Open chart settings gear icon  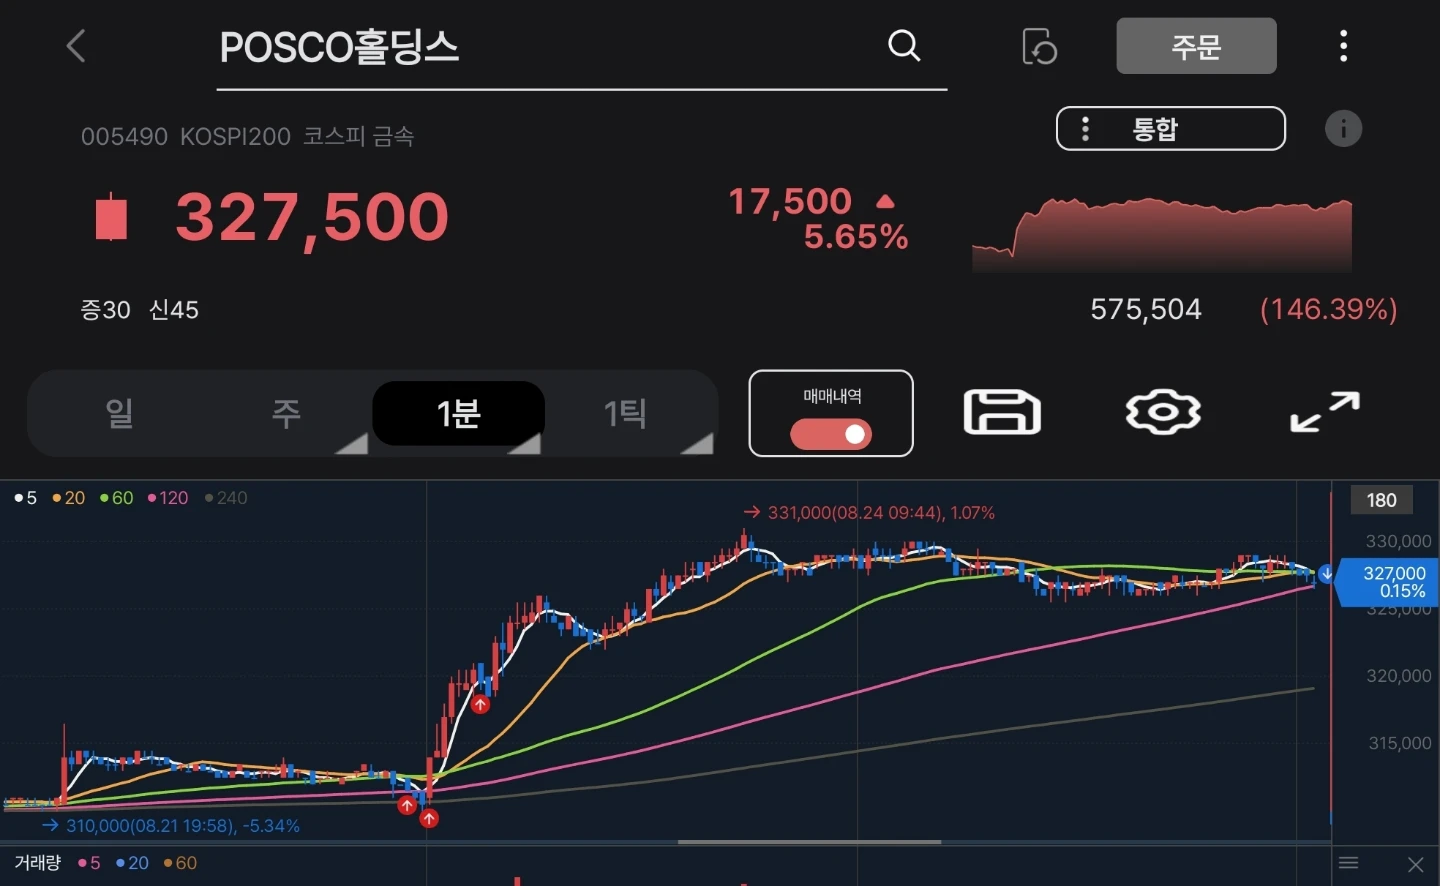(x=1163, y=412)
